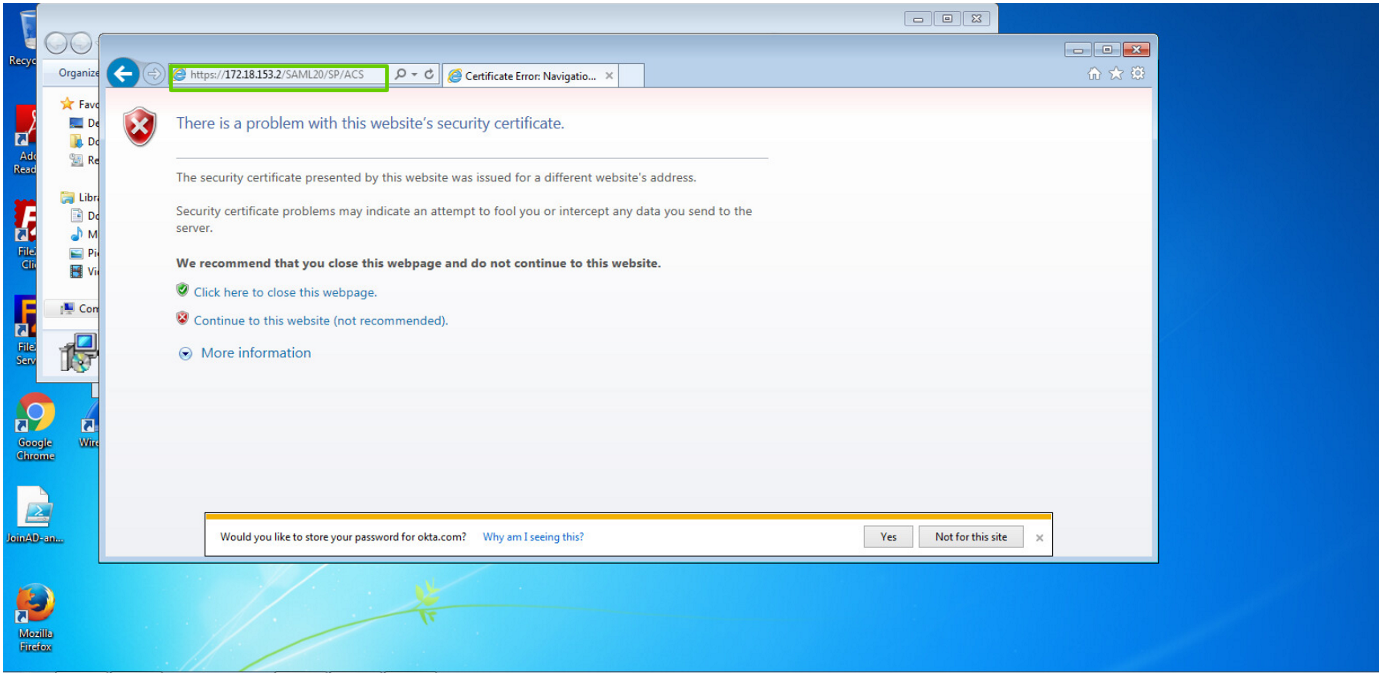Click 'Would you like to store your password' text
1382x673 pixels.
343,537
